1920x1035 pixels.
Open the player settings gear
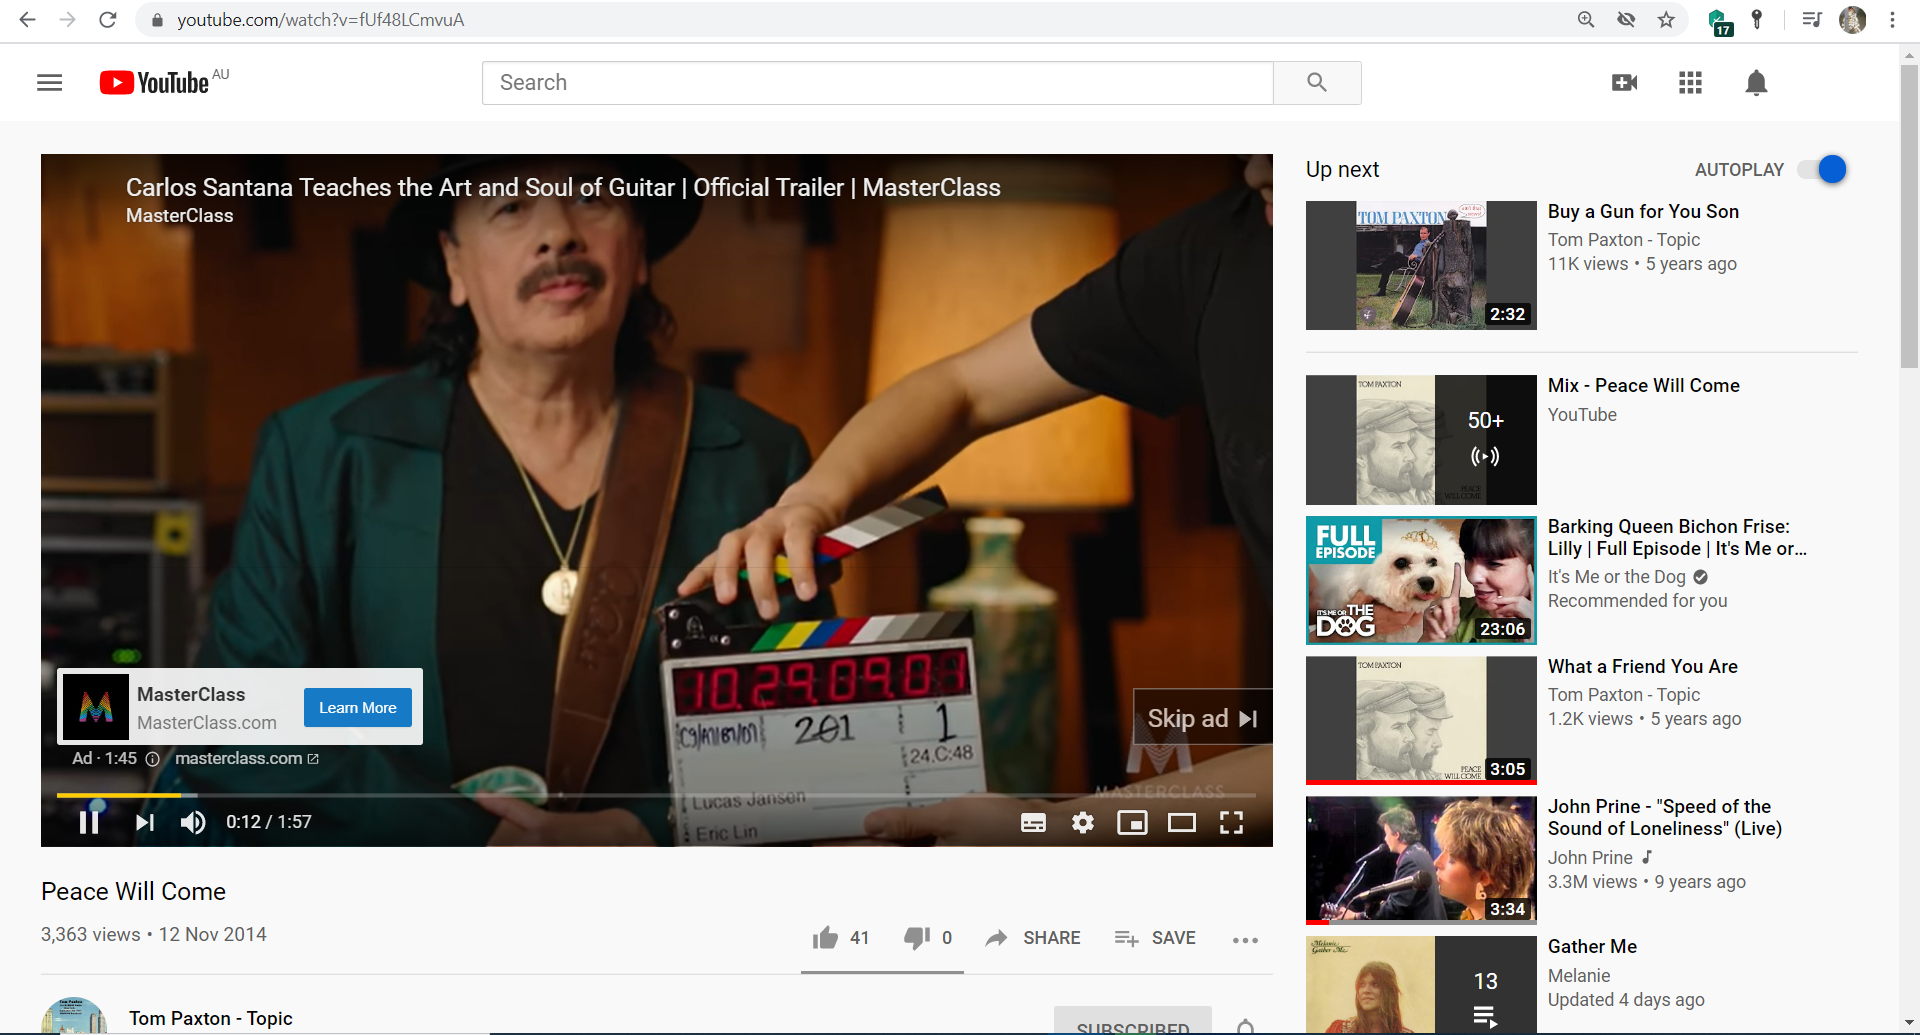tap(1082, 822)
